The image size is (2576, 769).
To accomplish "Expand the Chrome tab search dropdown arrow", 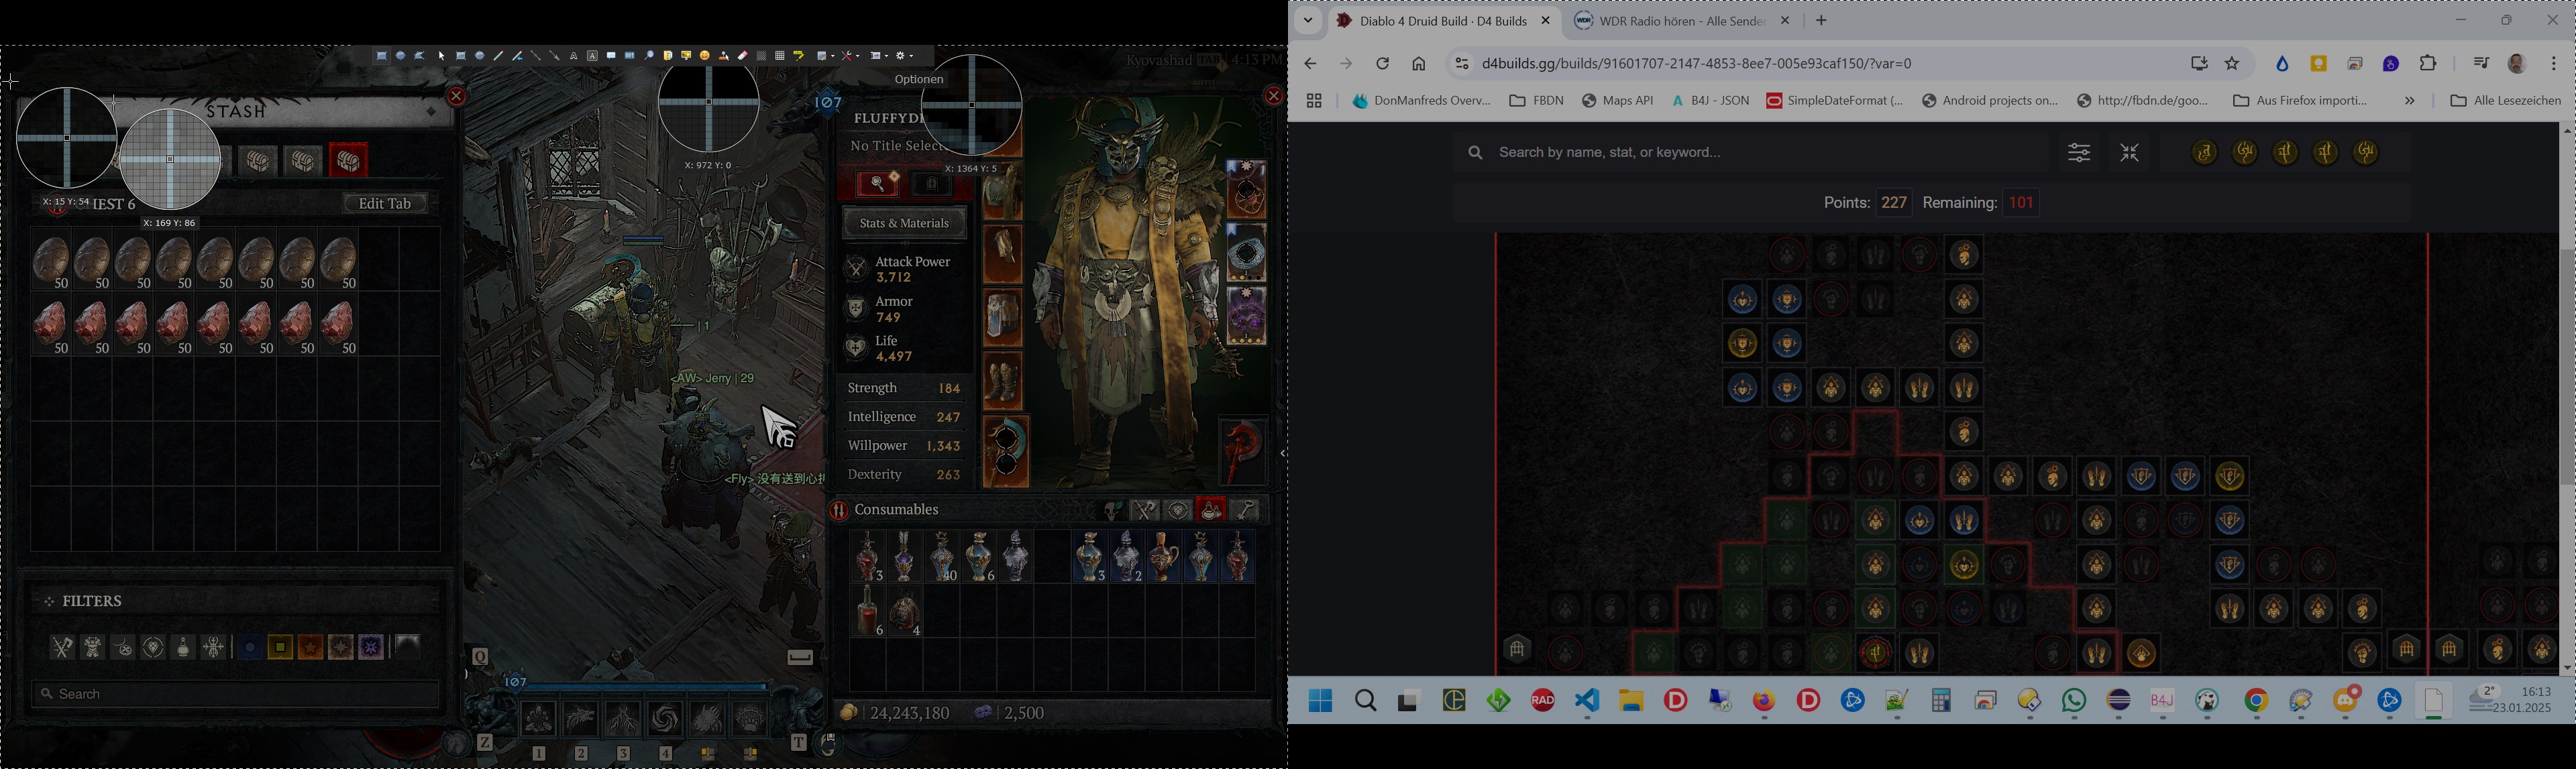I will pyautogui.click(x=1307, y=21).
